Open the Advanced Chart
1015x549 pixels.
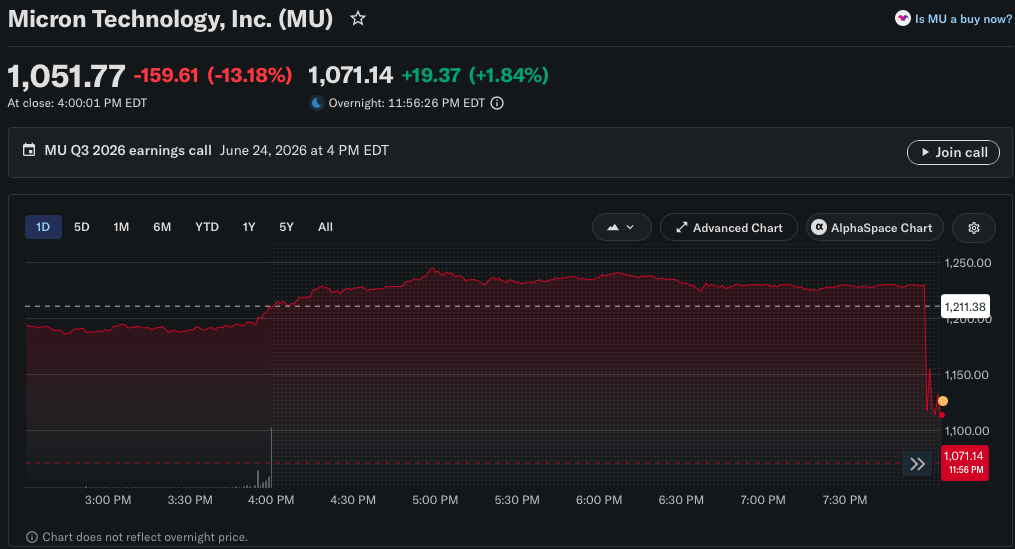(x=728, y=227)
